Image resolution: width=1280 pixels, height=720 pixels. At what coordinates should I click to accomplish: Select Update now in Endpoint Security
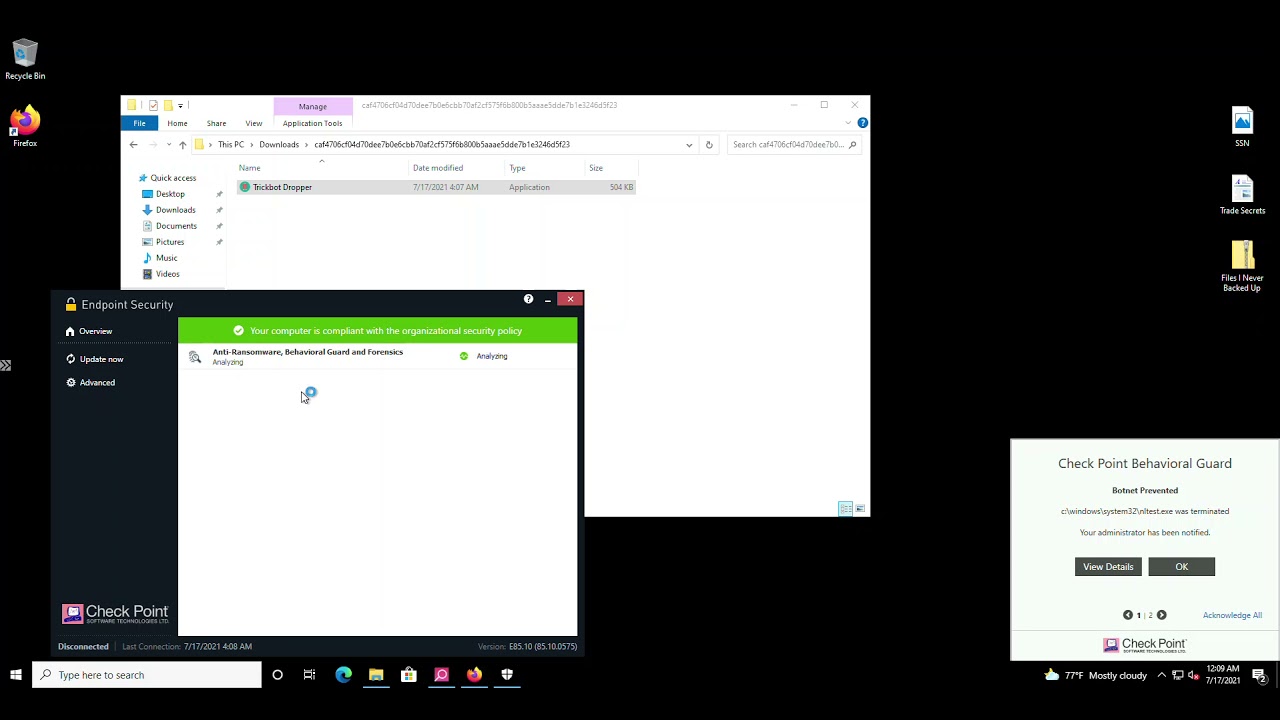[95, 359]
